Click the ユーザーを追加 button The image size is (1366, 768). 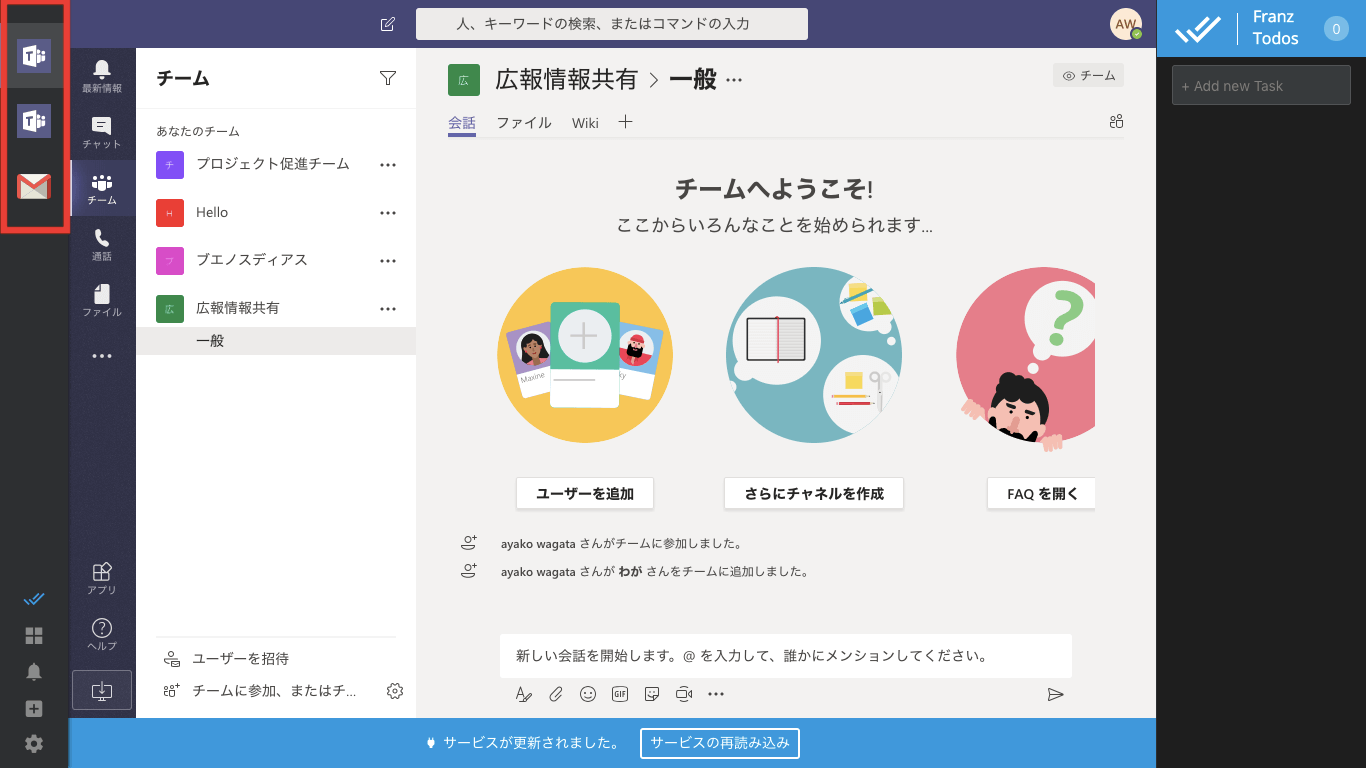click(585, 494)
